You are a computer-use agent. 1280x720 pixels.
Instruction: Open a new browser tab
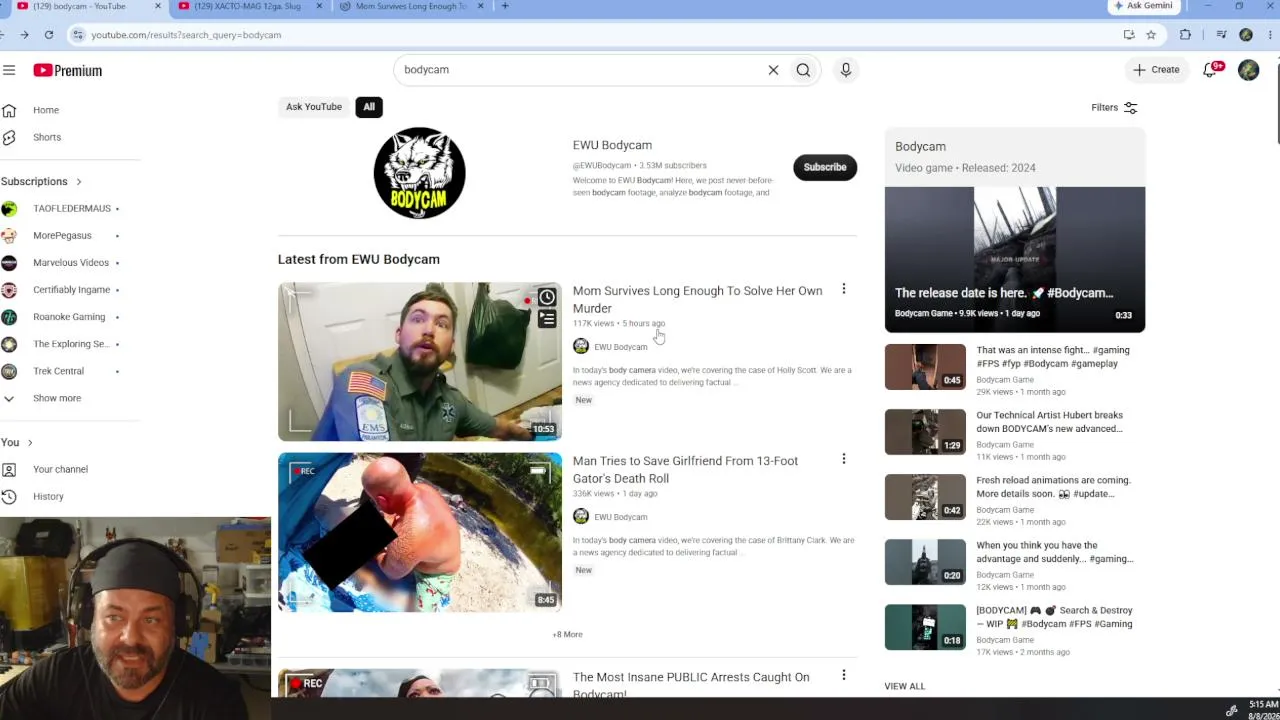point(505,6)
